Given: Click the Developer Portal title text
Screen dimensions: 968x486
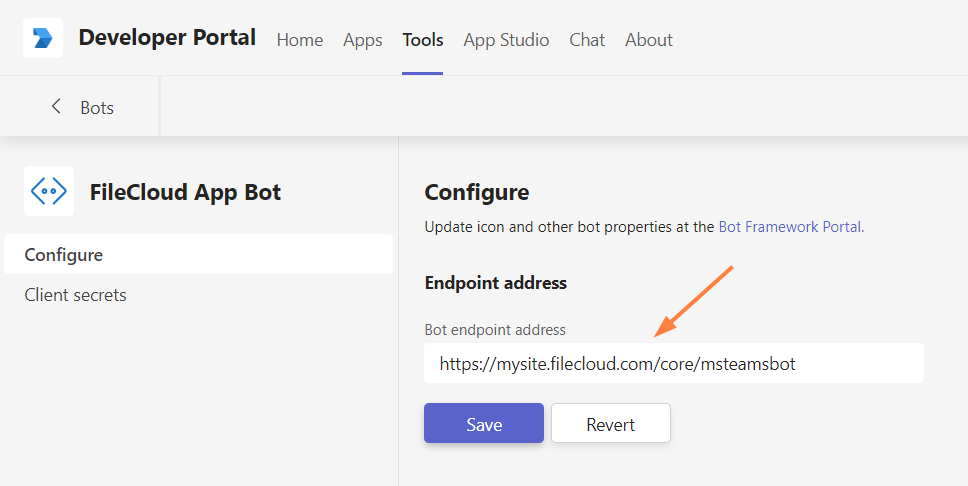Looking at the screenshot, I should (x=167, y=38).
